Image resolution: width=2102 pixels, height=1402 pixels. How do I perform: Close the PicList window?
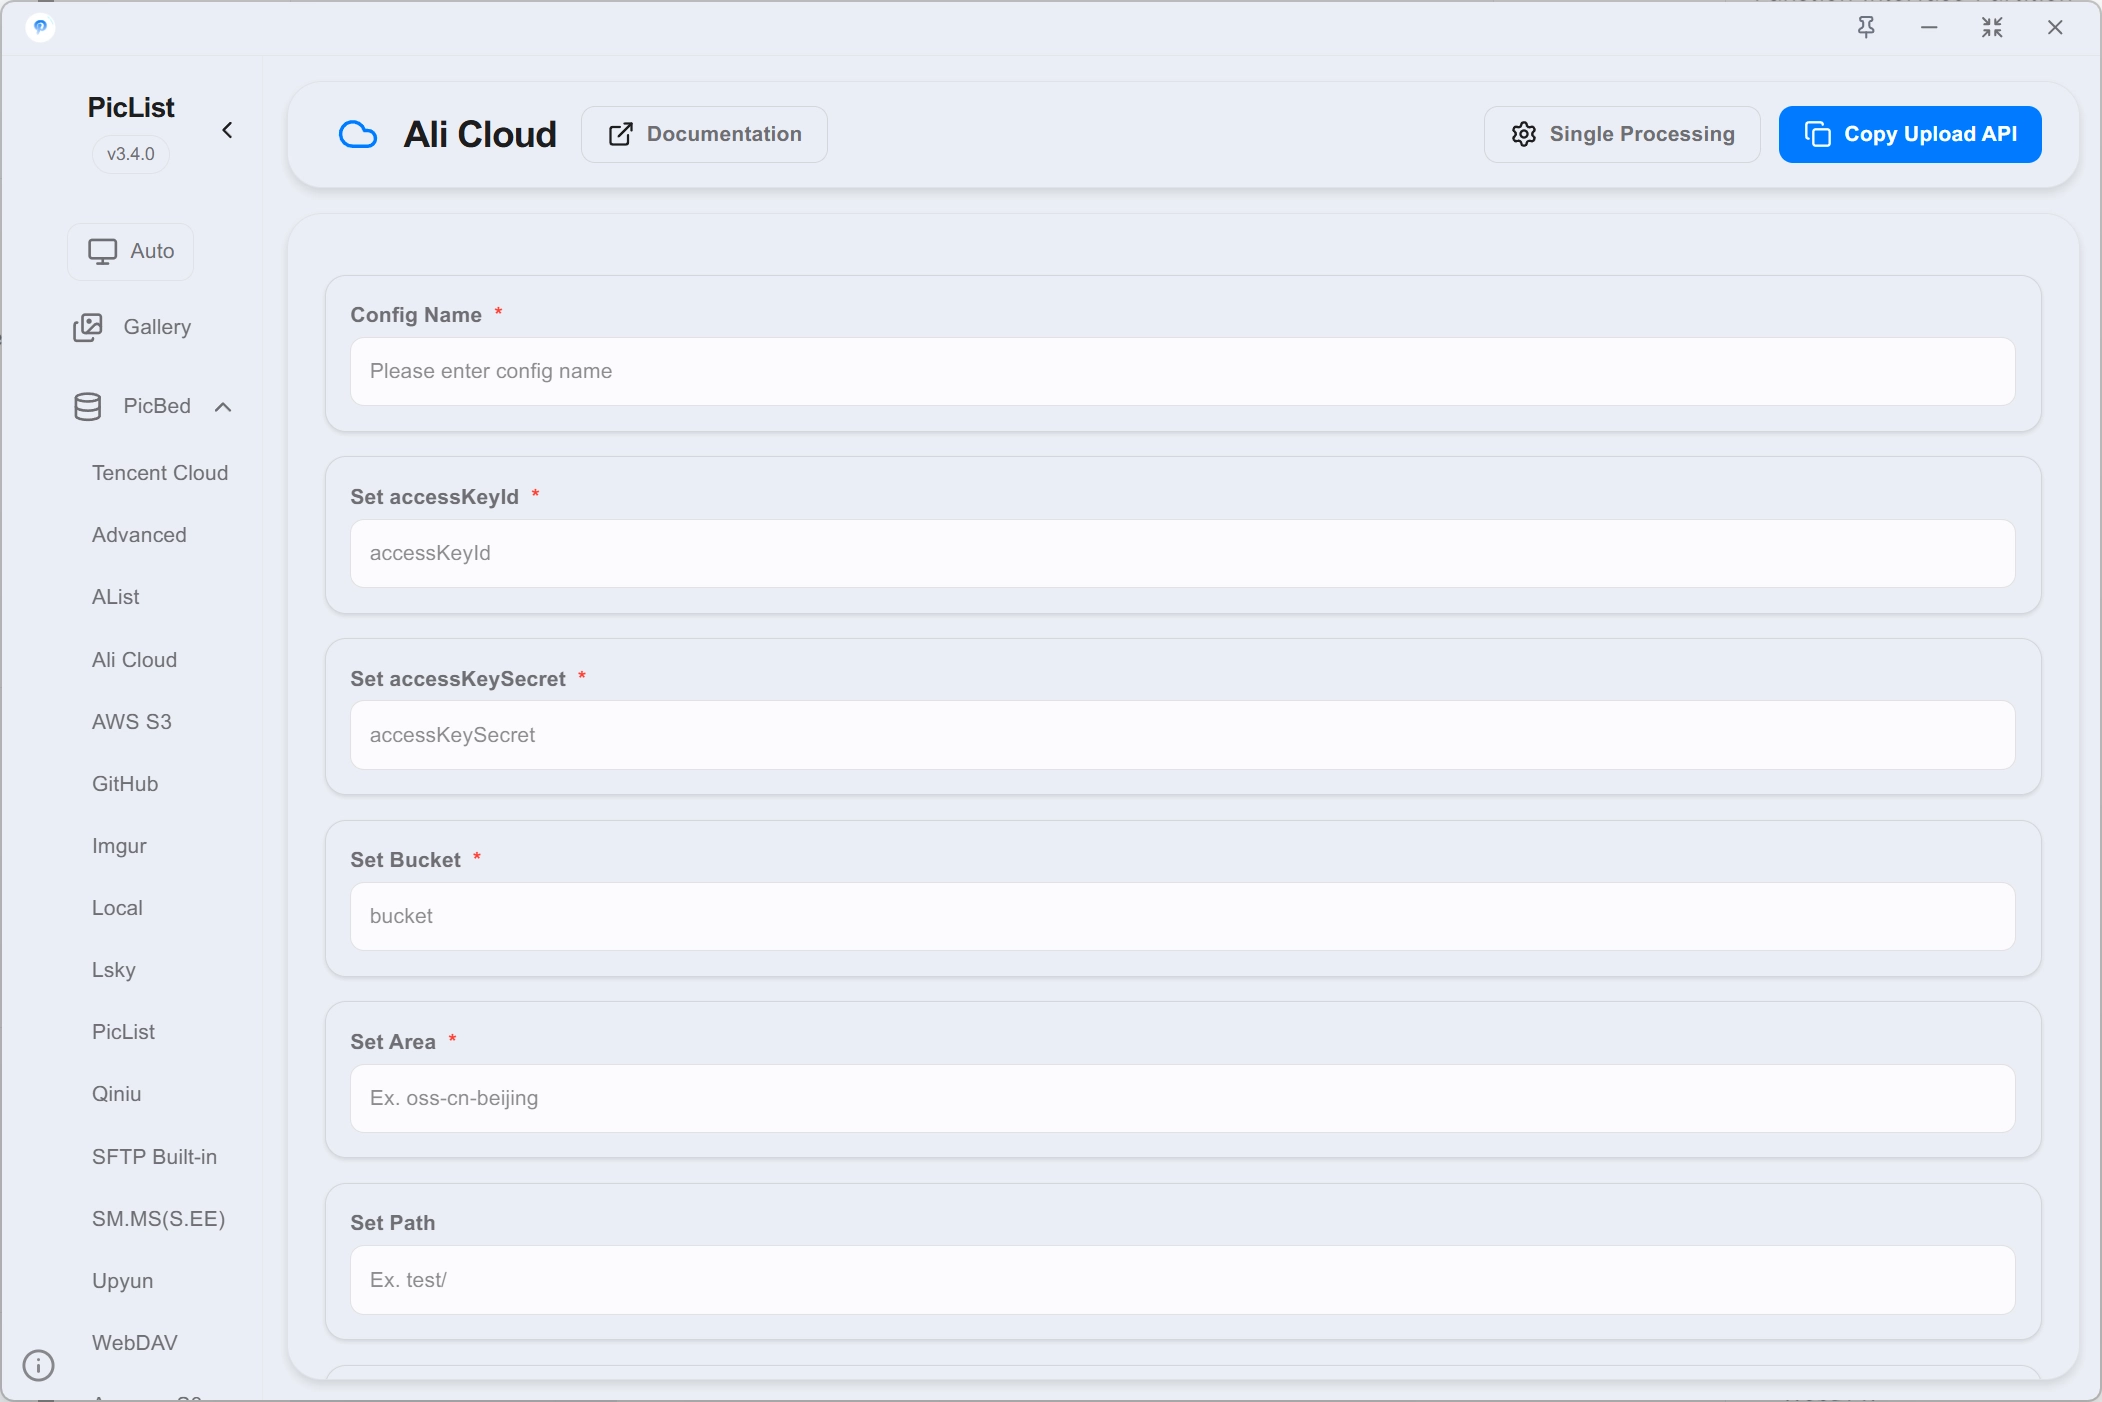click(2055, 27)
